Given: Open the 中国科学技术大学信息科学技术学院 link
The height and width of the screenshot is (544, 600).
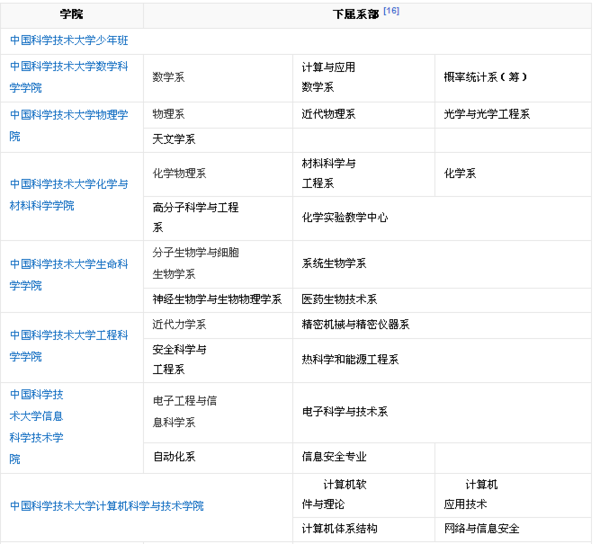Looking at the screenshot, I should [x=36, y=427].
